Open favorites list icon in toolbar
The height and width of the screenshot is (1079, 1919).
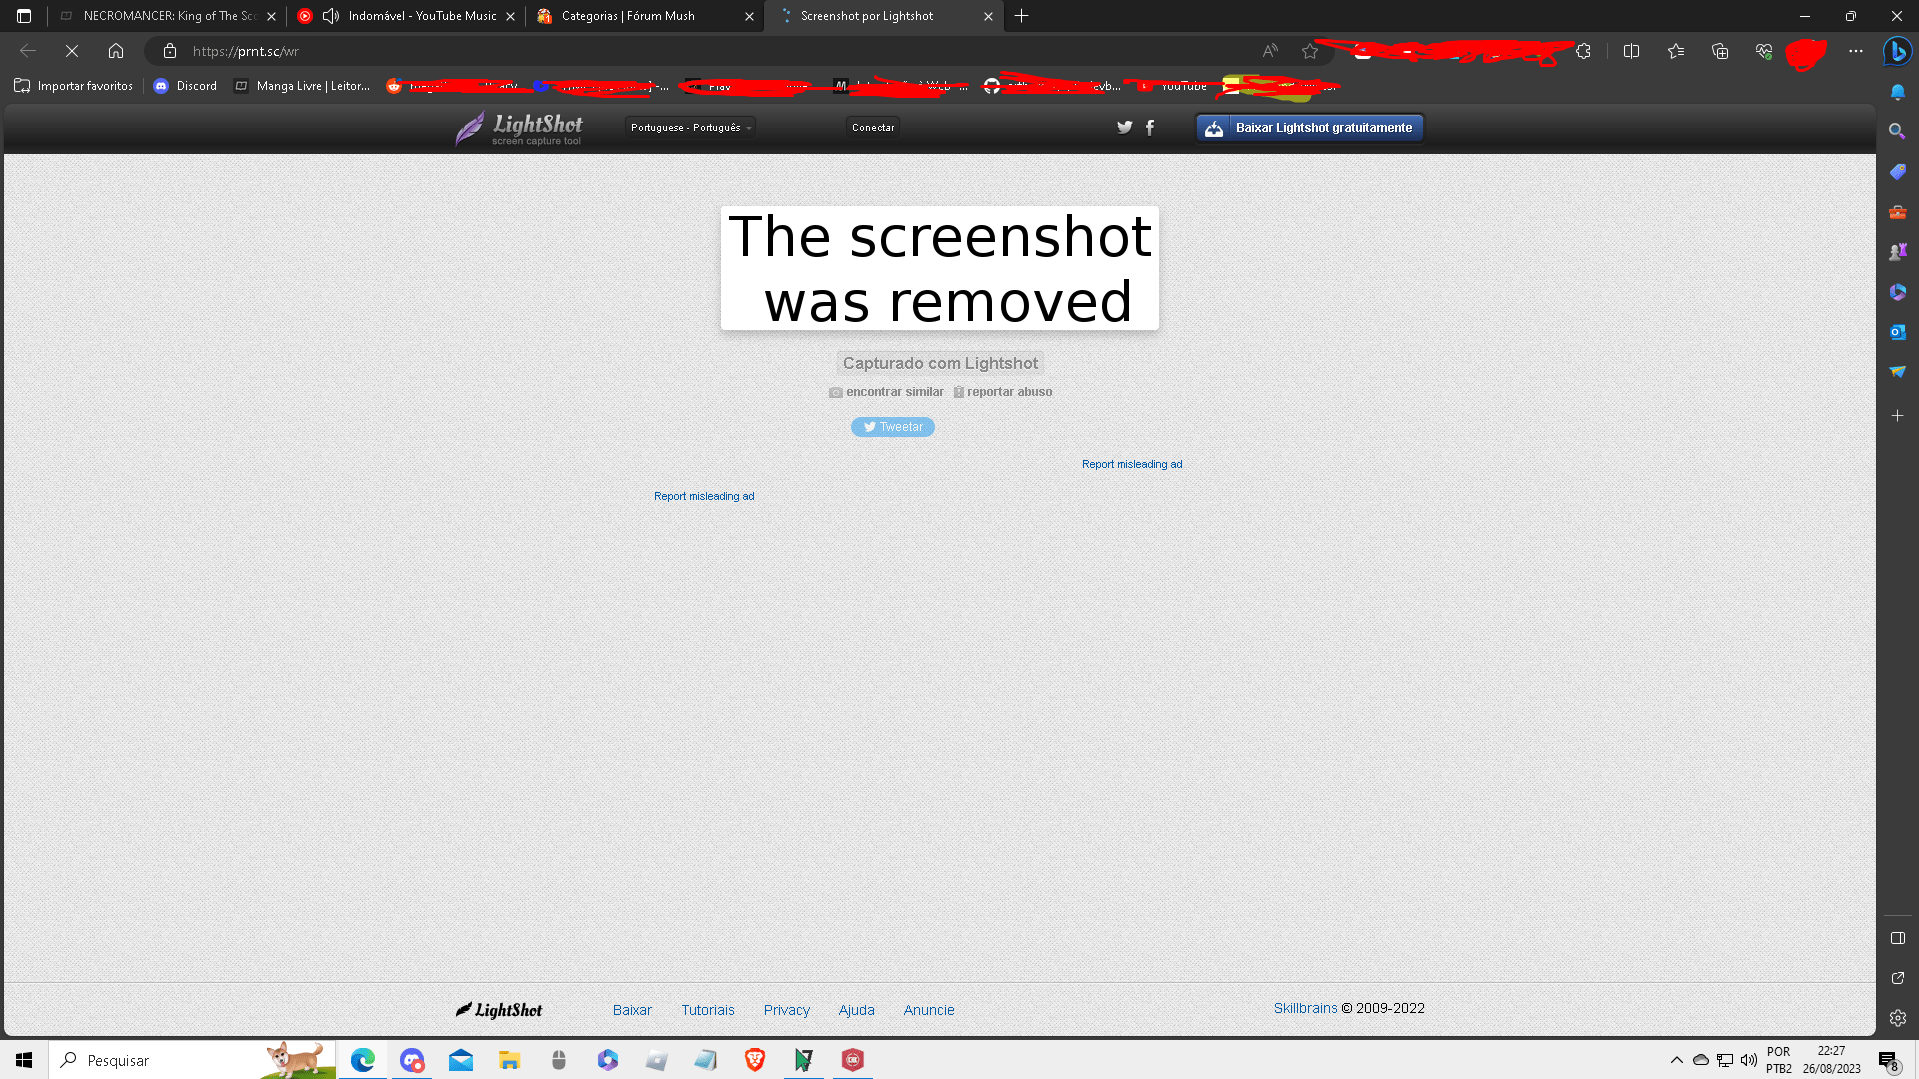click(1676, 51)
